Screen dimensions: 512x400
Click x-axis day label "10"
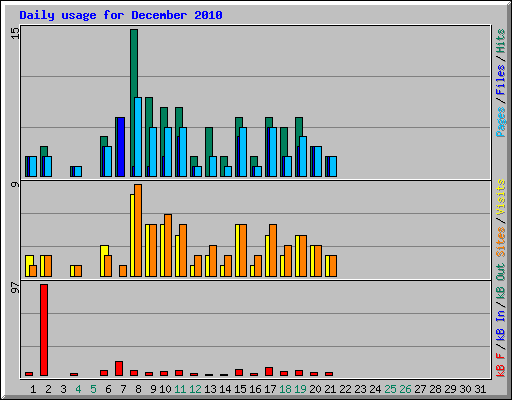point(165,389)
